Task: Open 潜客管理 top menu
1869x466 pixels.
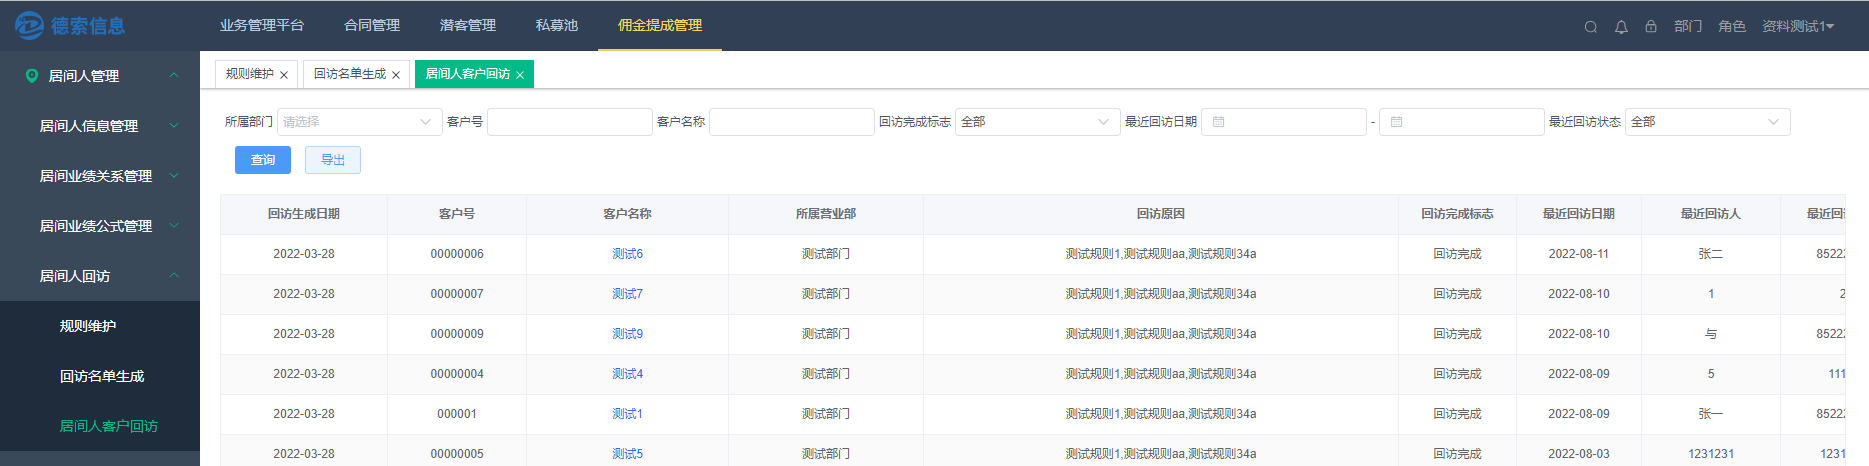Action: [x=468, y=25]
